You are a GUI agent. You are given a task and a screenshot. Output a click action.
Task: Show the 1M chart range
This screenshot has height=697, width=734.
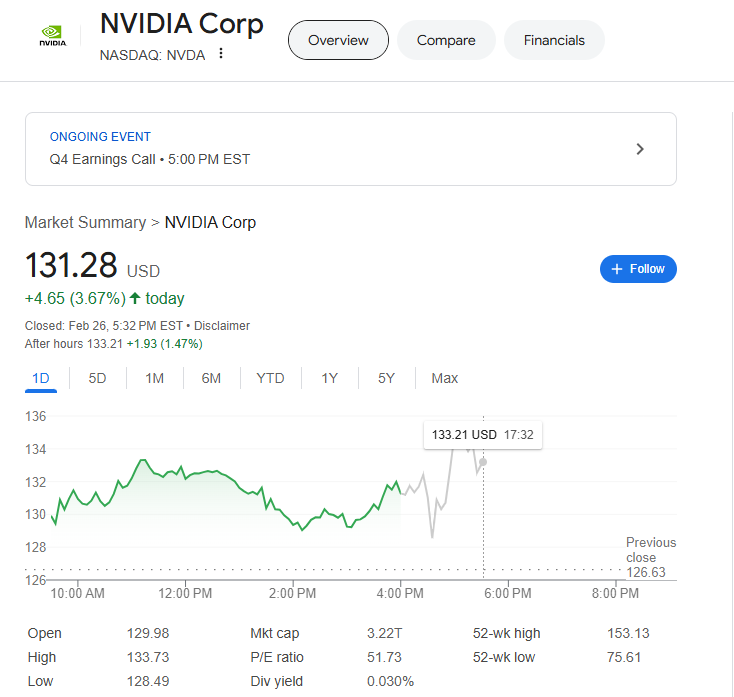pos(154,378)
